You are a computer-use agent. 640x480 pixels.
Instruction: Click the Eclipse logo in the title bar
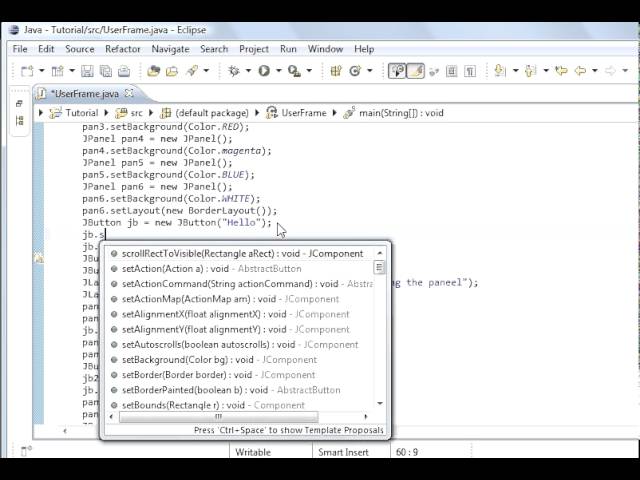pyautogui.click(x=13, y=30)
